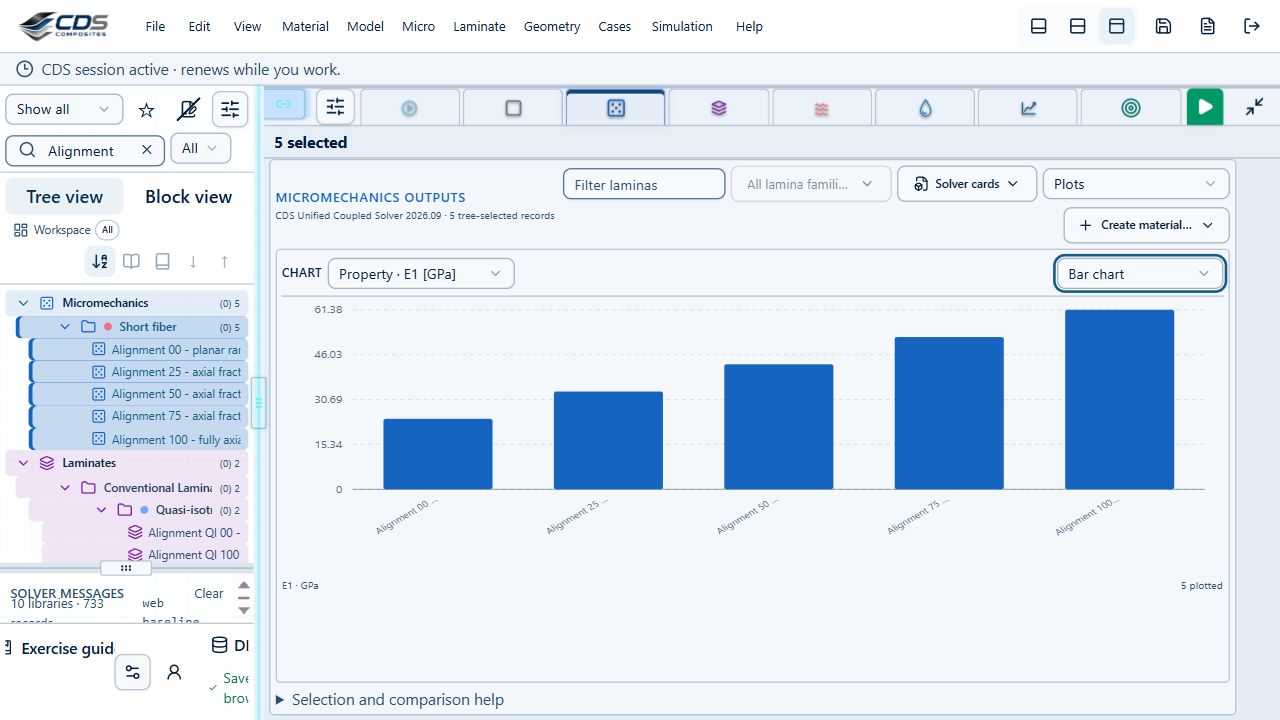Click the crossed-out pen icon
1280x720 pixels.
[188, 110]
